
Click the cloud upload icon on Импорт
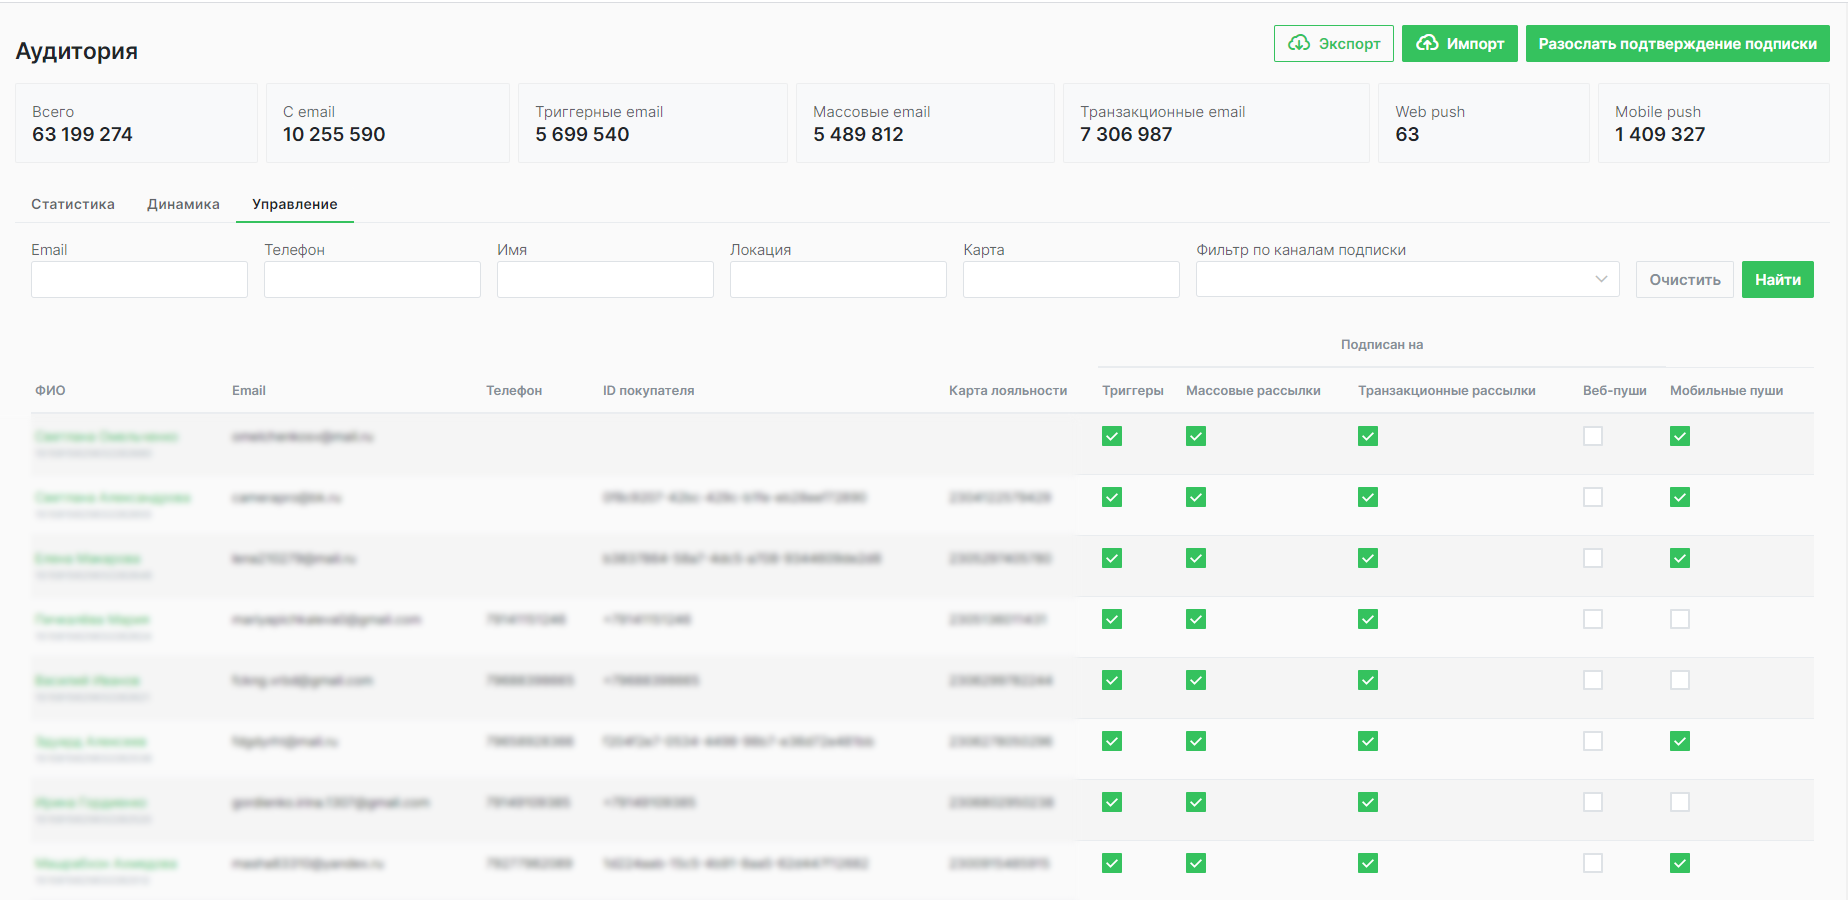[x=1427, y=43]
